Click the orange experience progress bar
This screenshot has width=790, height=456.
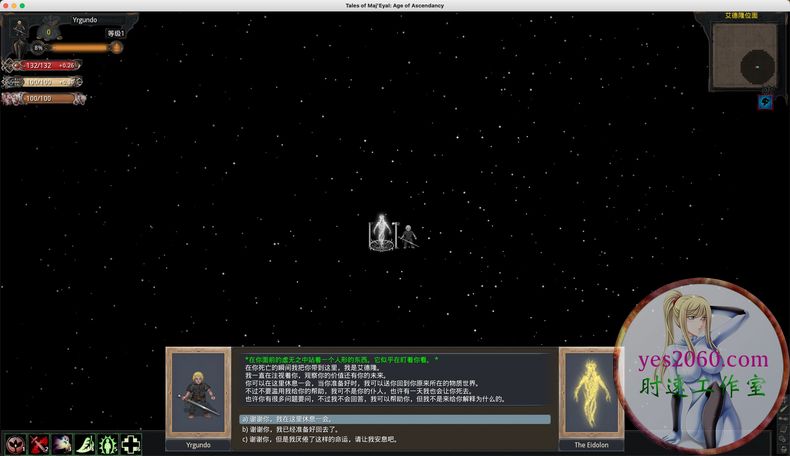(x=78, y=47)
